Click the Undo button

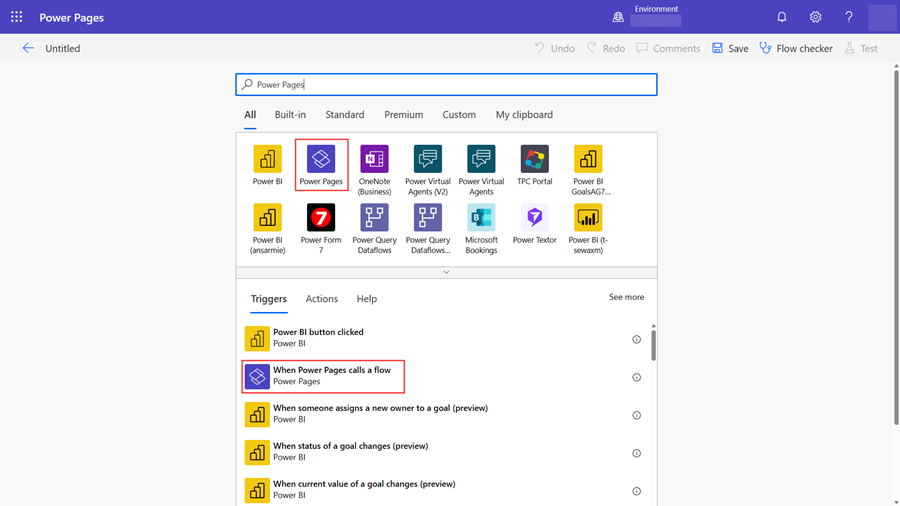click(x=554, y=48)
